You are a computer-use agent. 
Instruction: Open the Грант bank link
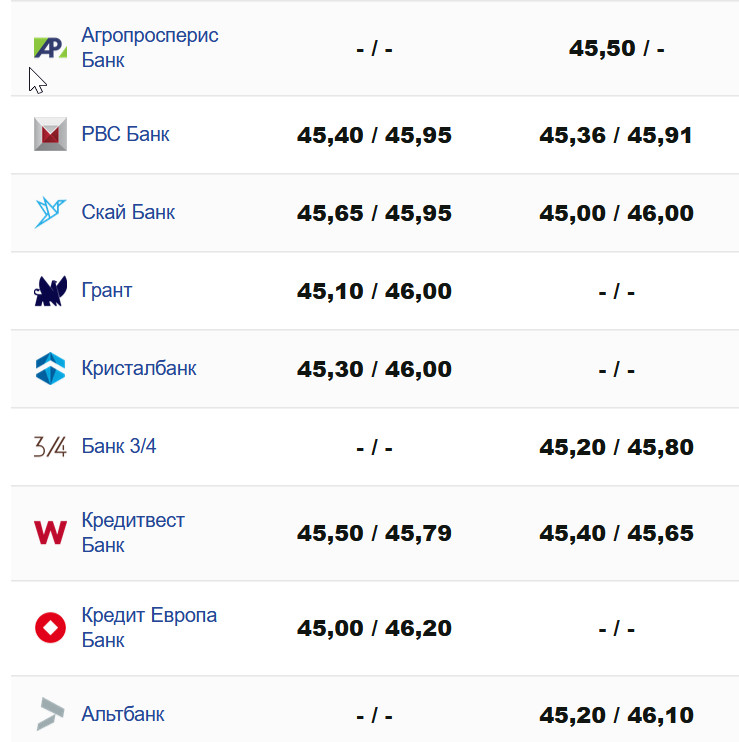point(107,291)
